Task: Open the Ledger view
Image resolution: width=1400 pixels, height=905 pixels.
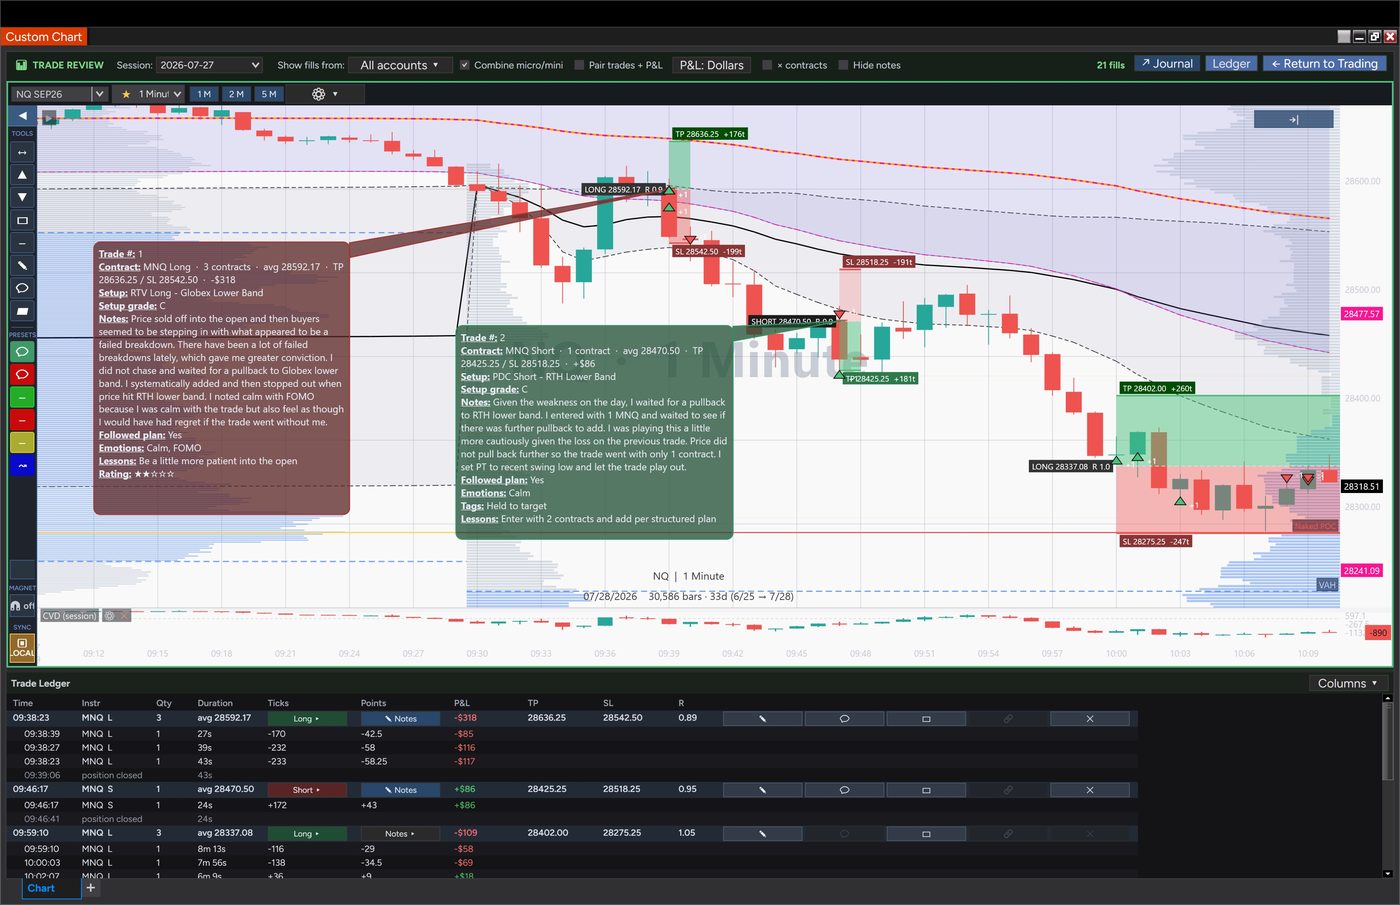Action: click(x=1231, y=64)
